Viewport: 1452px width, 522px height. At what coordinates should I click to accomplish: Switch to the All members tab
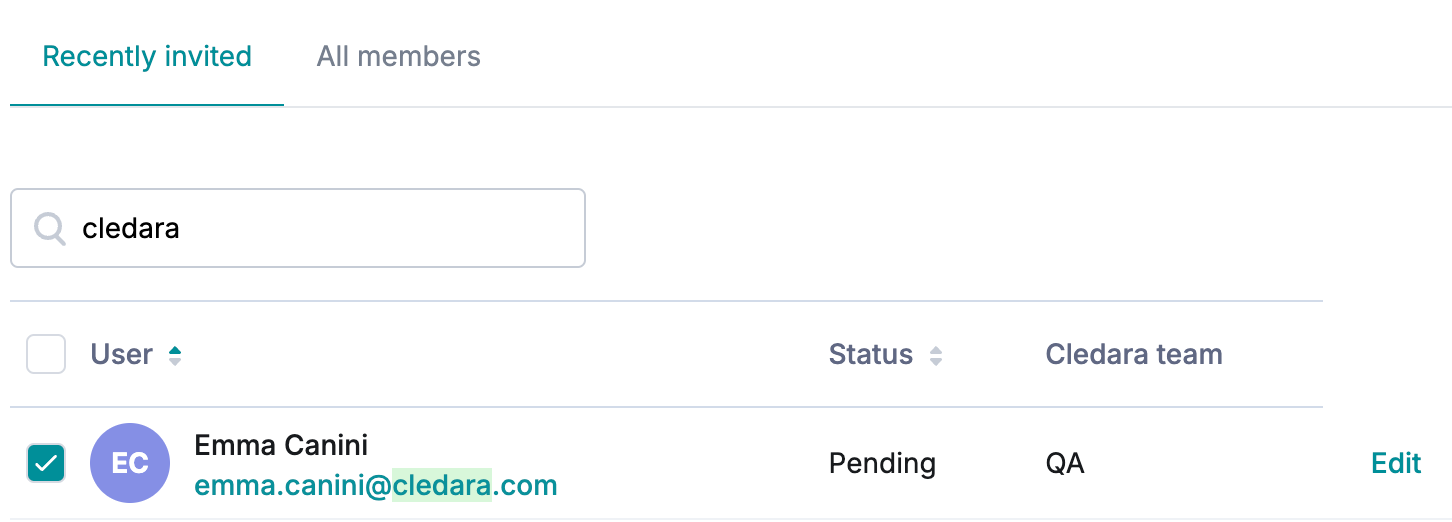[399, 56]
